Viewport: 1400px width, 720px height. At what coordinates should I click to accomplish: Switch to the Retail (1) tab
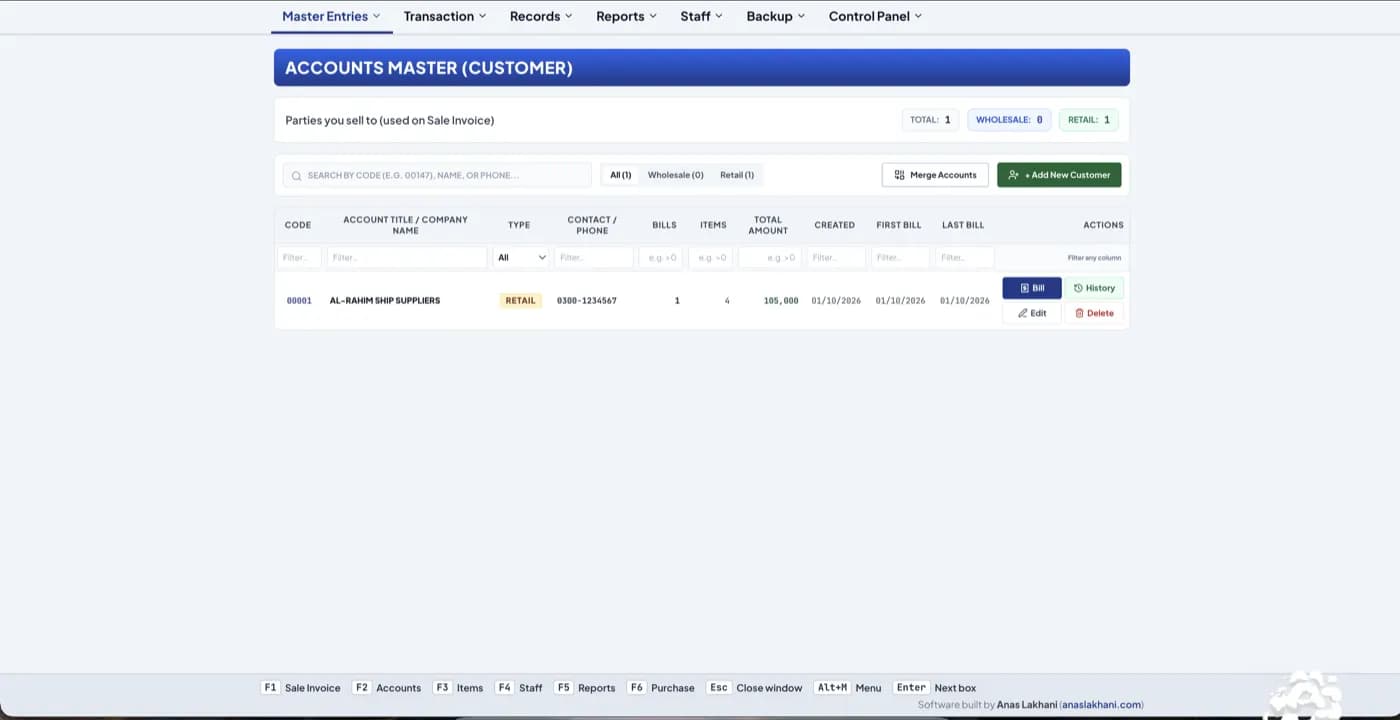pos(737,175)
